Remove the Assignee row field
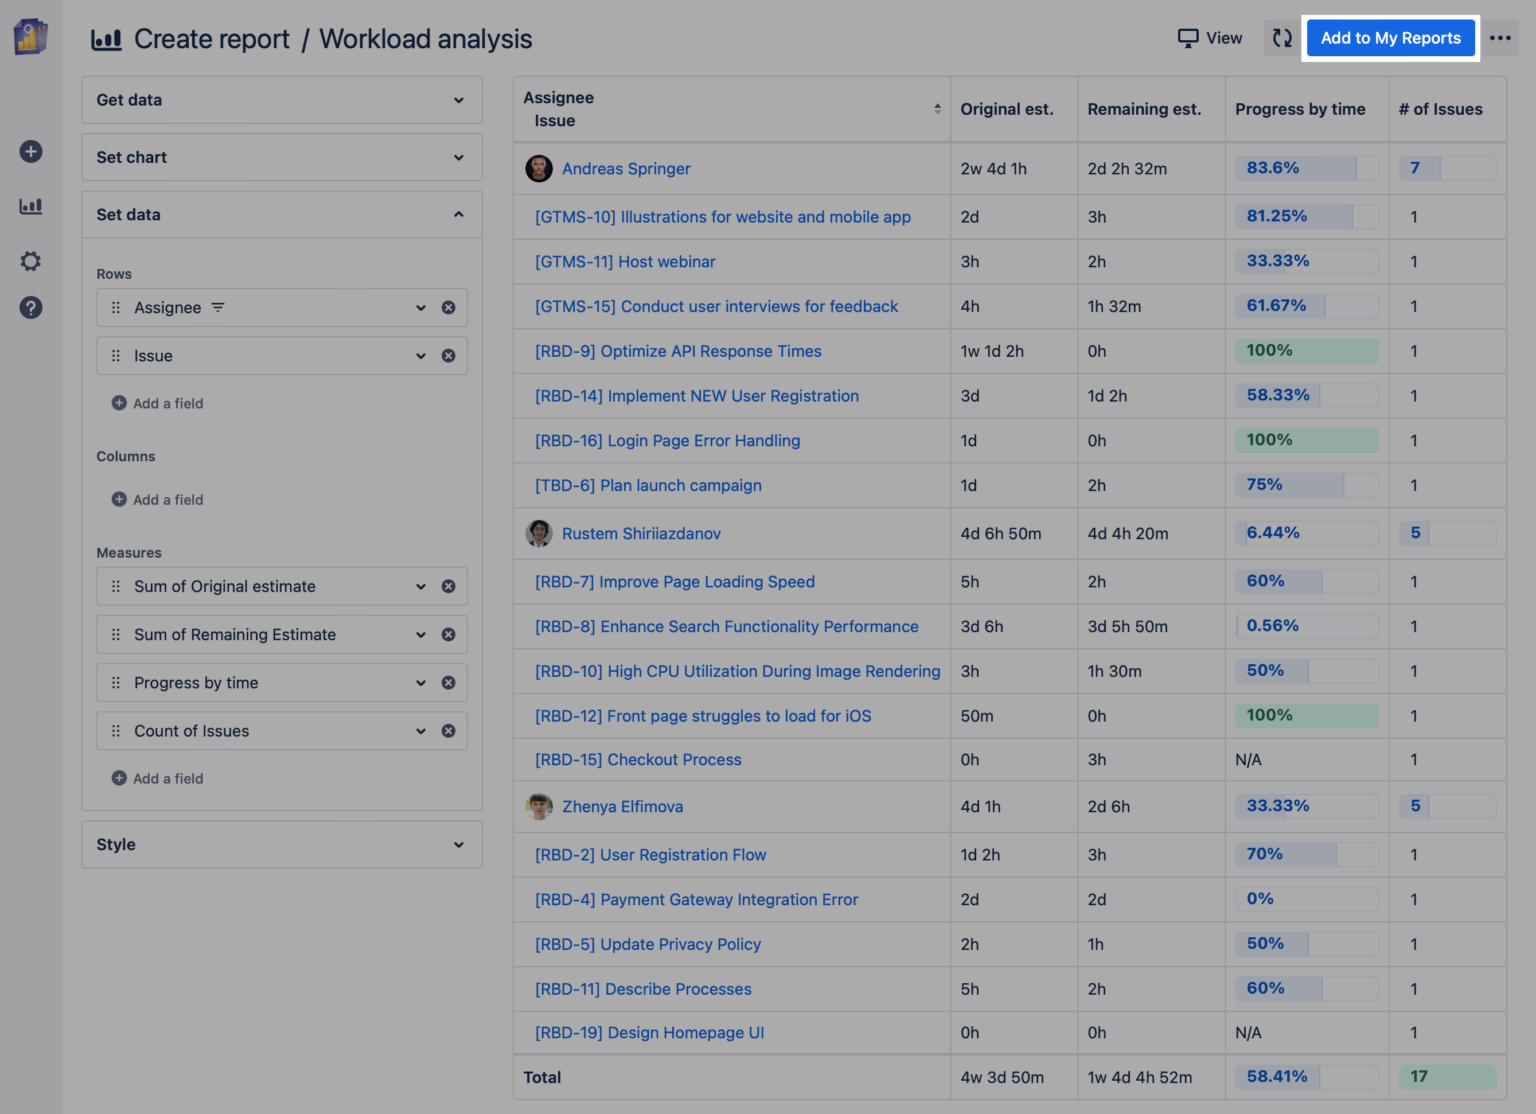Viewport: 1536px width, 1114px height. [449, 308]
